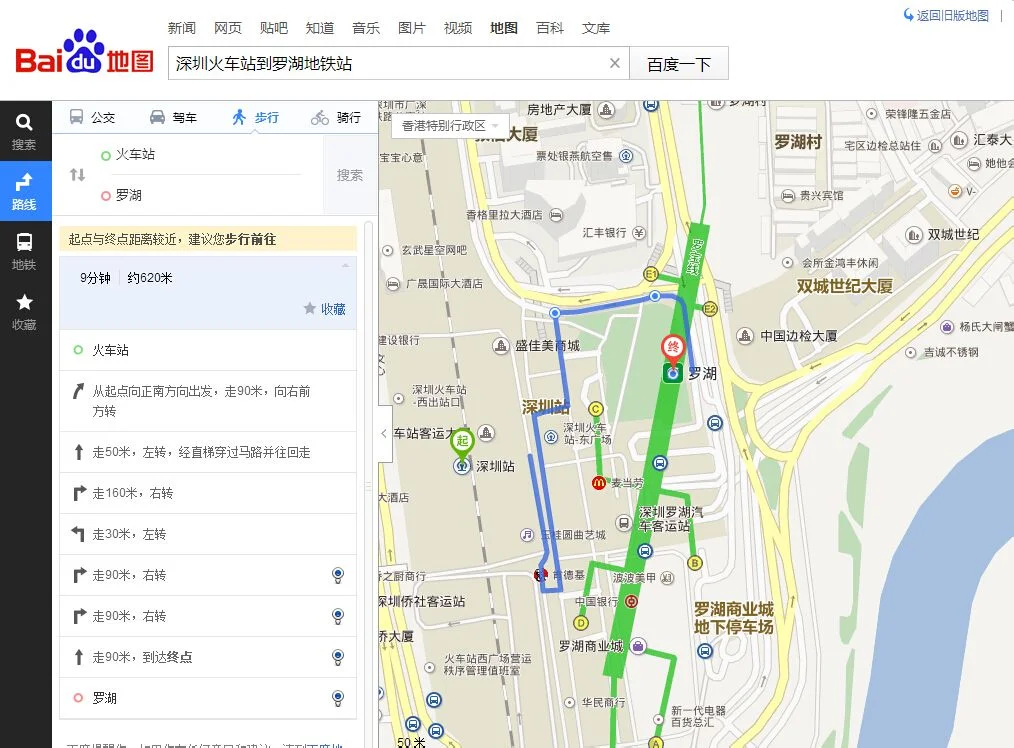The height and width of the screenshot is (748, 1014).
Task: Toggle lamp icon next to 走90米，右转 step
Action: tap(337, 575)
